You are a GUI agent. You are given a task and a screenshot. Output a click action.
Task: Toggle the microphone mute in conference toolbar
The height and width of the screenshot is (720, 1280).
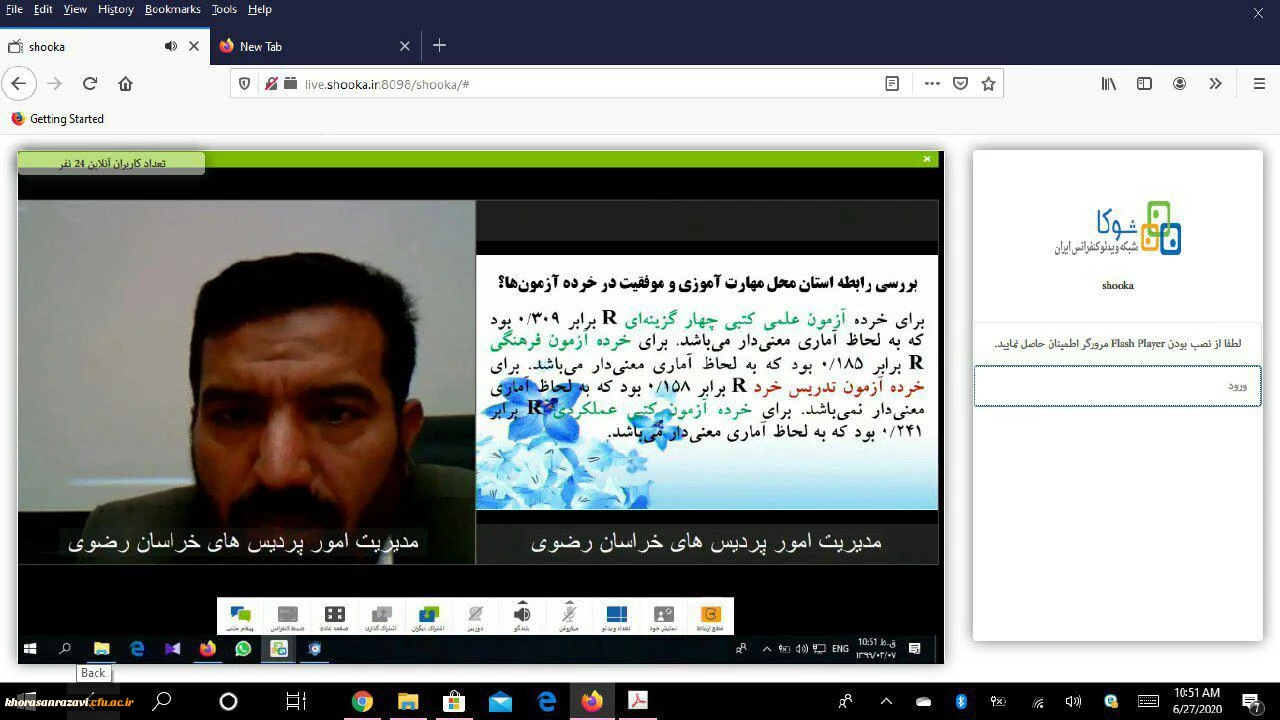pyautogui.click(x=569, y=616)
